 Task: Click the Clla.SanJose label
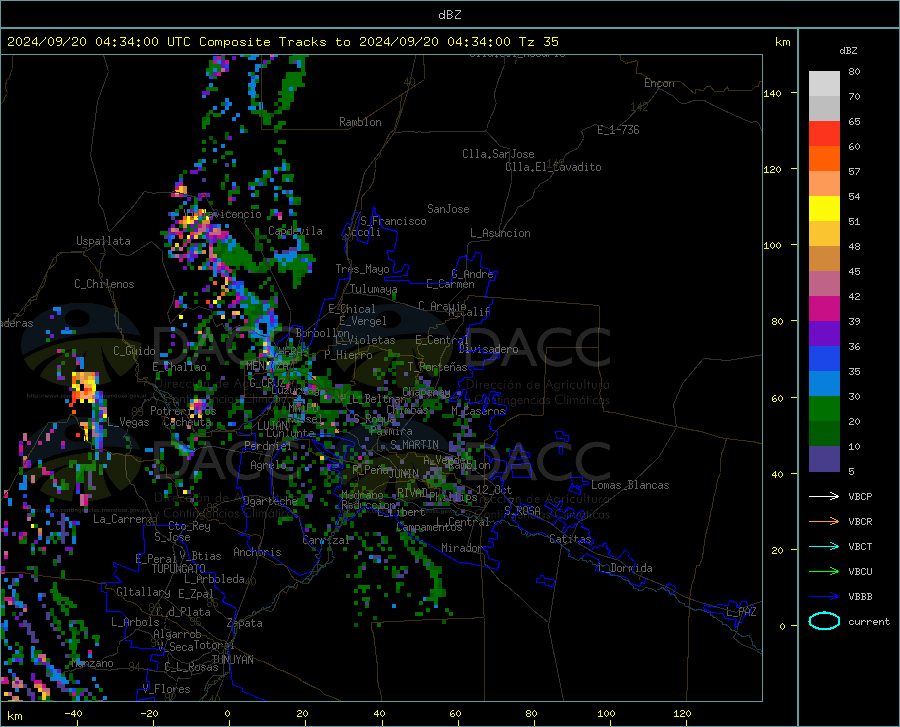coord(498,154)
